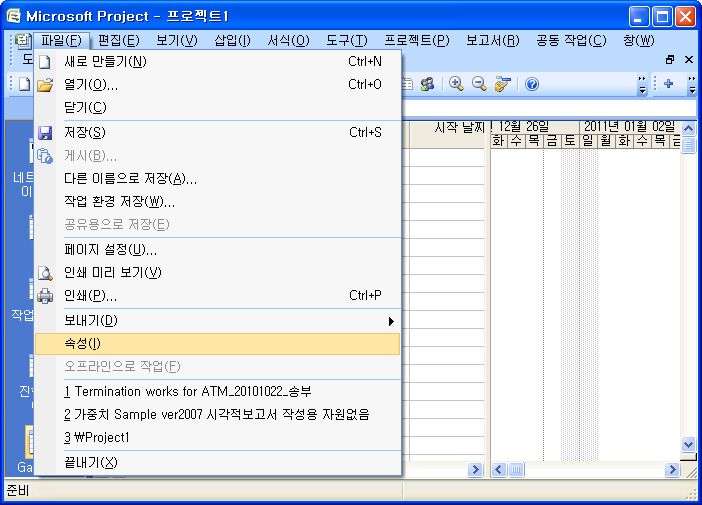Open the 도구(T) menu
Image resolution: width=702 pixels, height=505 pixels.
pos(347,41)
